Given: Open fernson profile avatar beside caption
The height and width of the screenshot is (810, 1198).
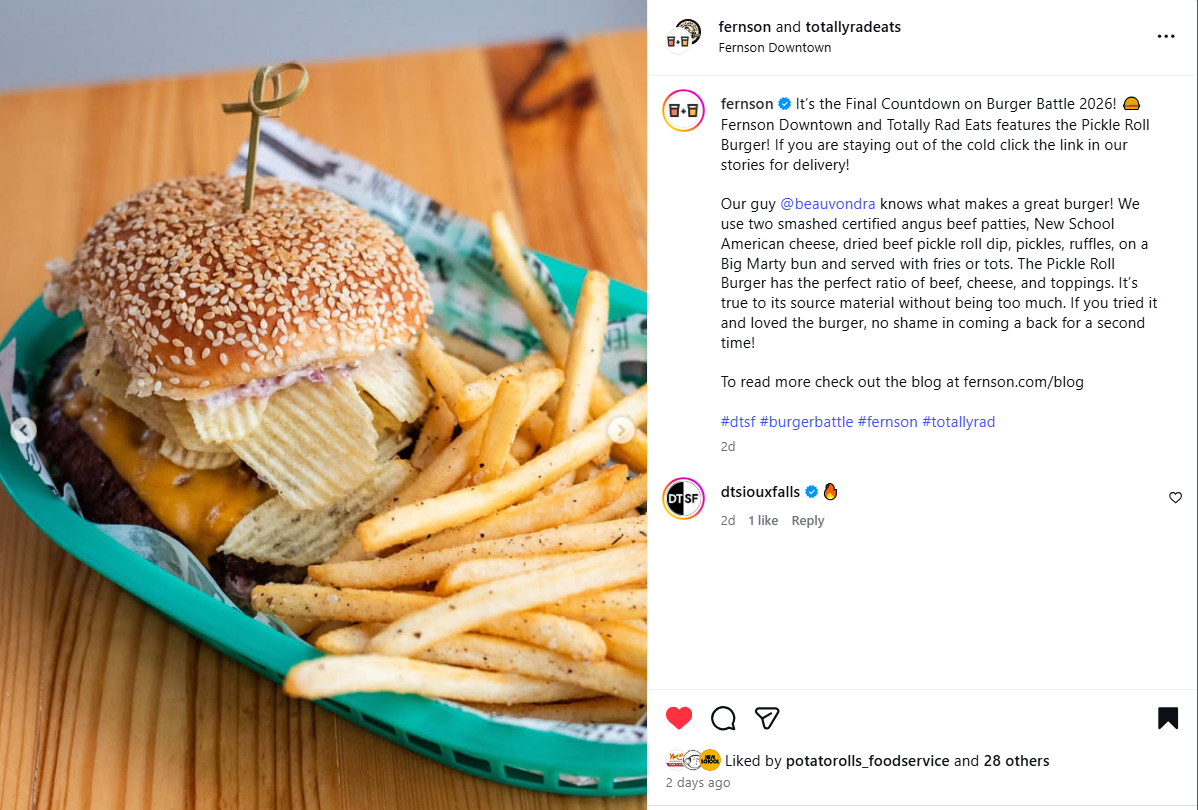Looking at the screenshot, I should [x=683, y=111].
